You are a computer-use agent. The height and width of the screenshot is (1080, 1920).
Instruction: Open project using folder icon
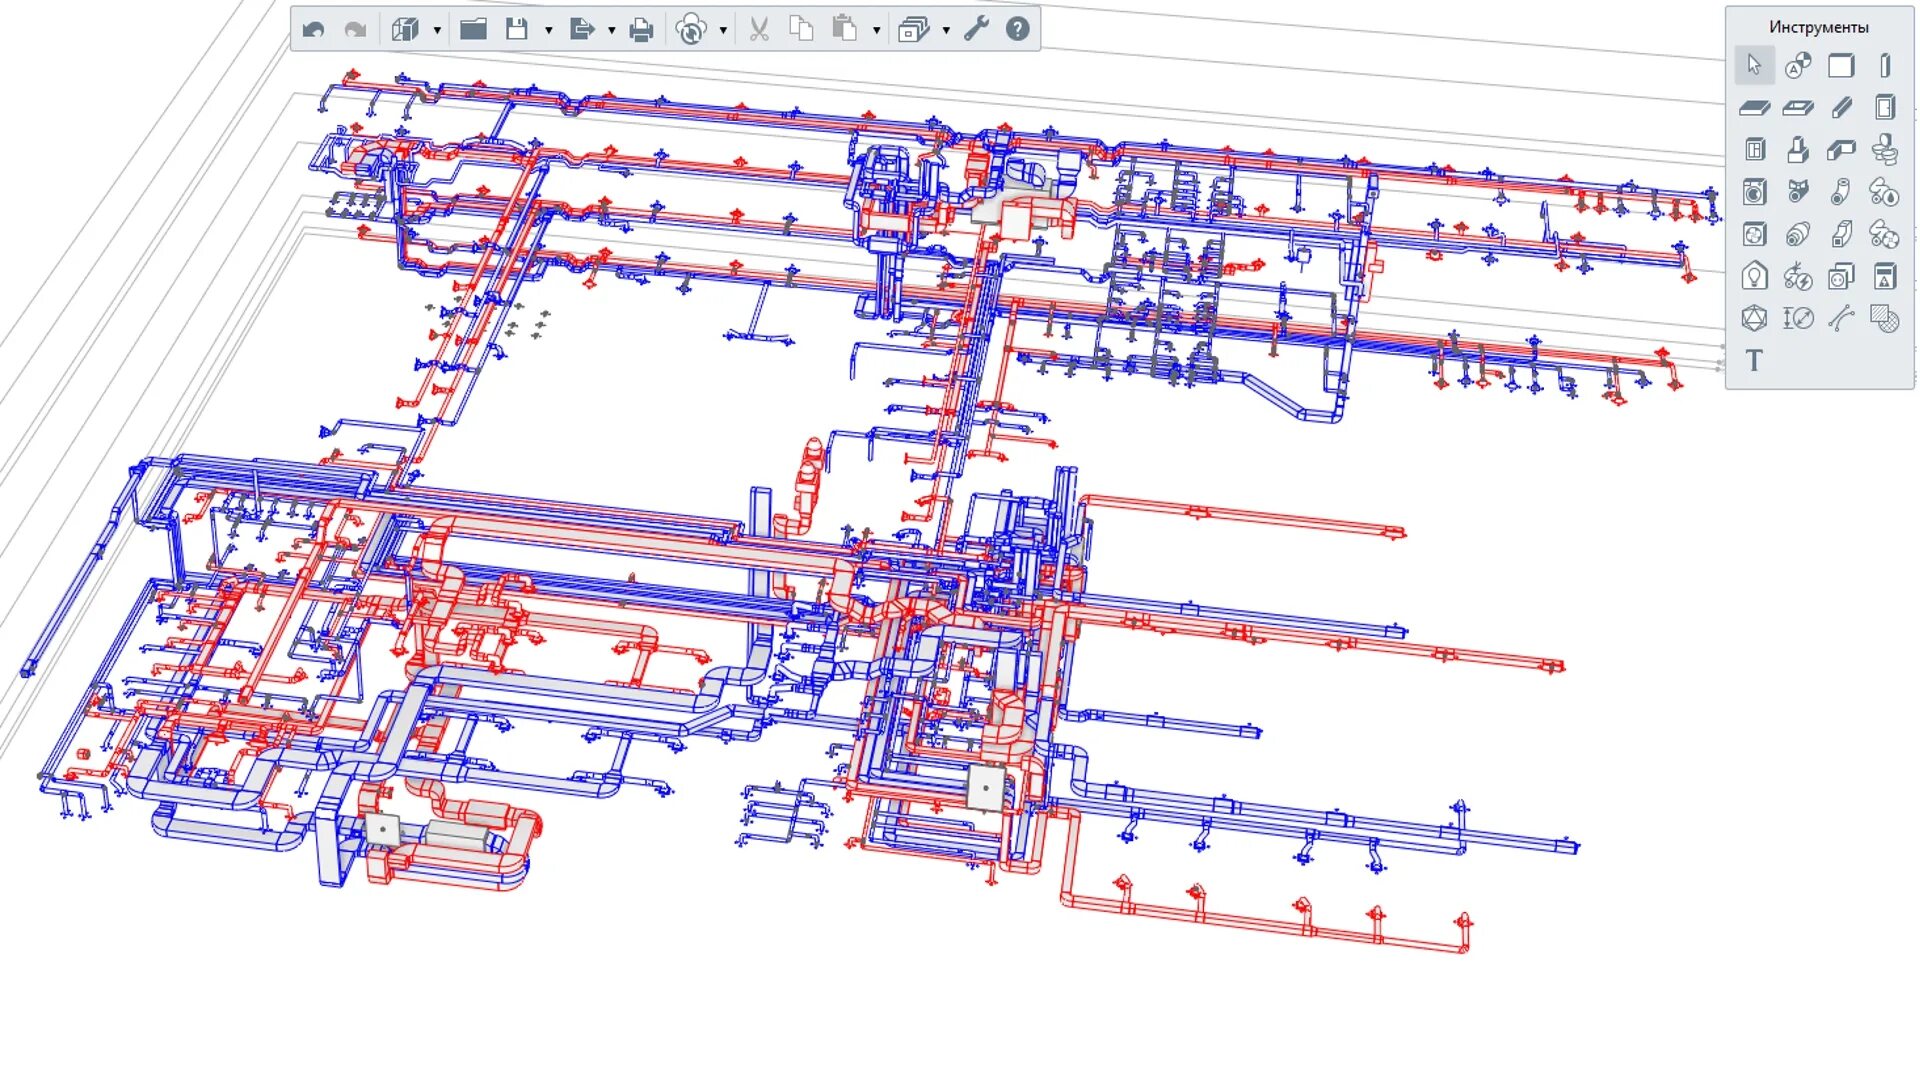click(473, 29)
